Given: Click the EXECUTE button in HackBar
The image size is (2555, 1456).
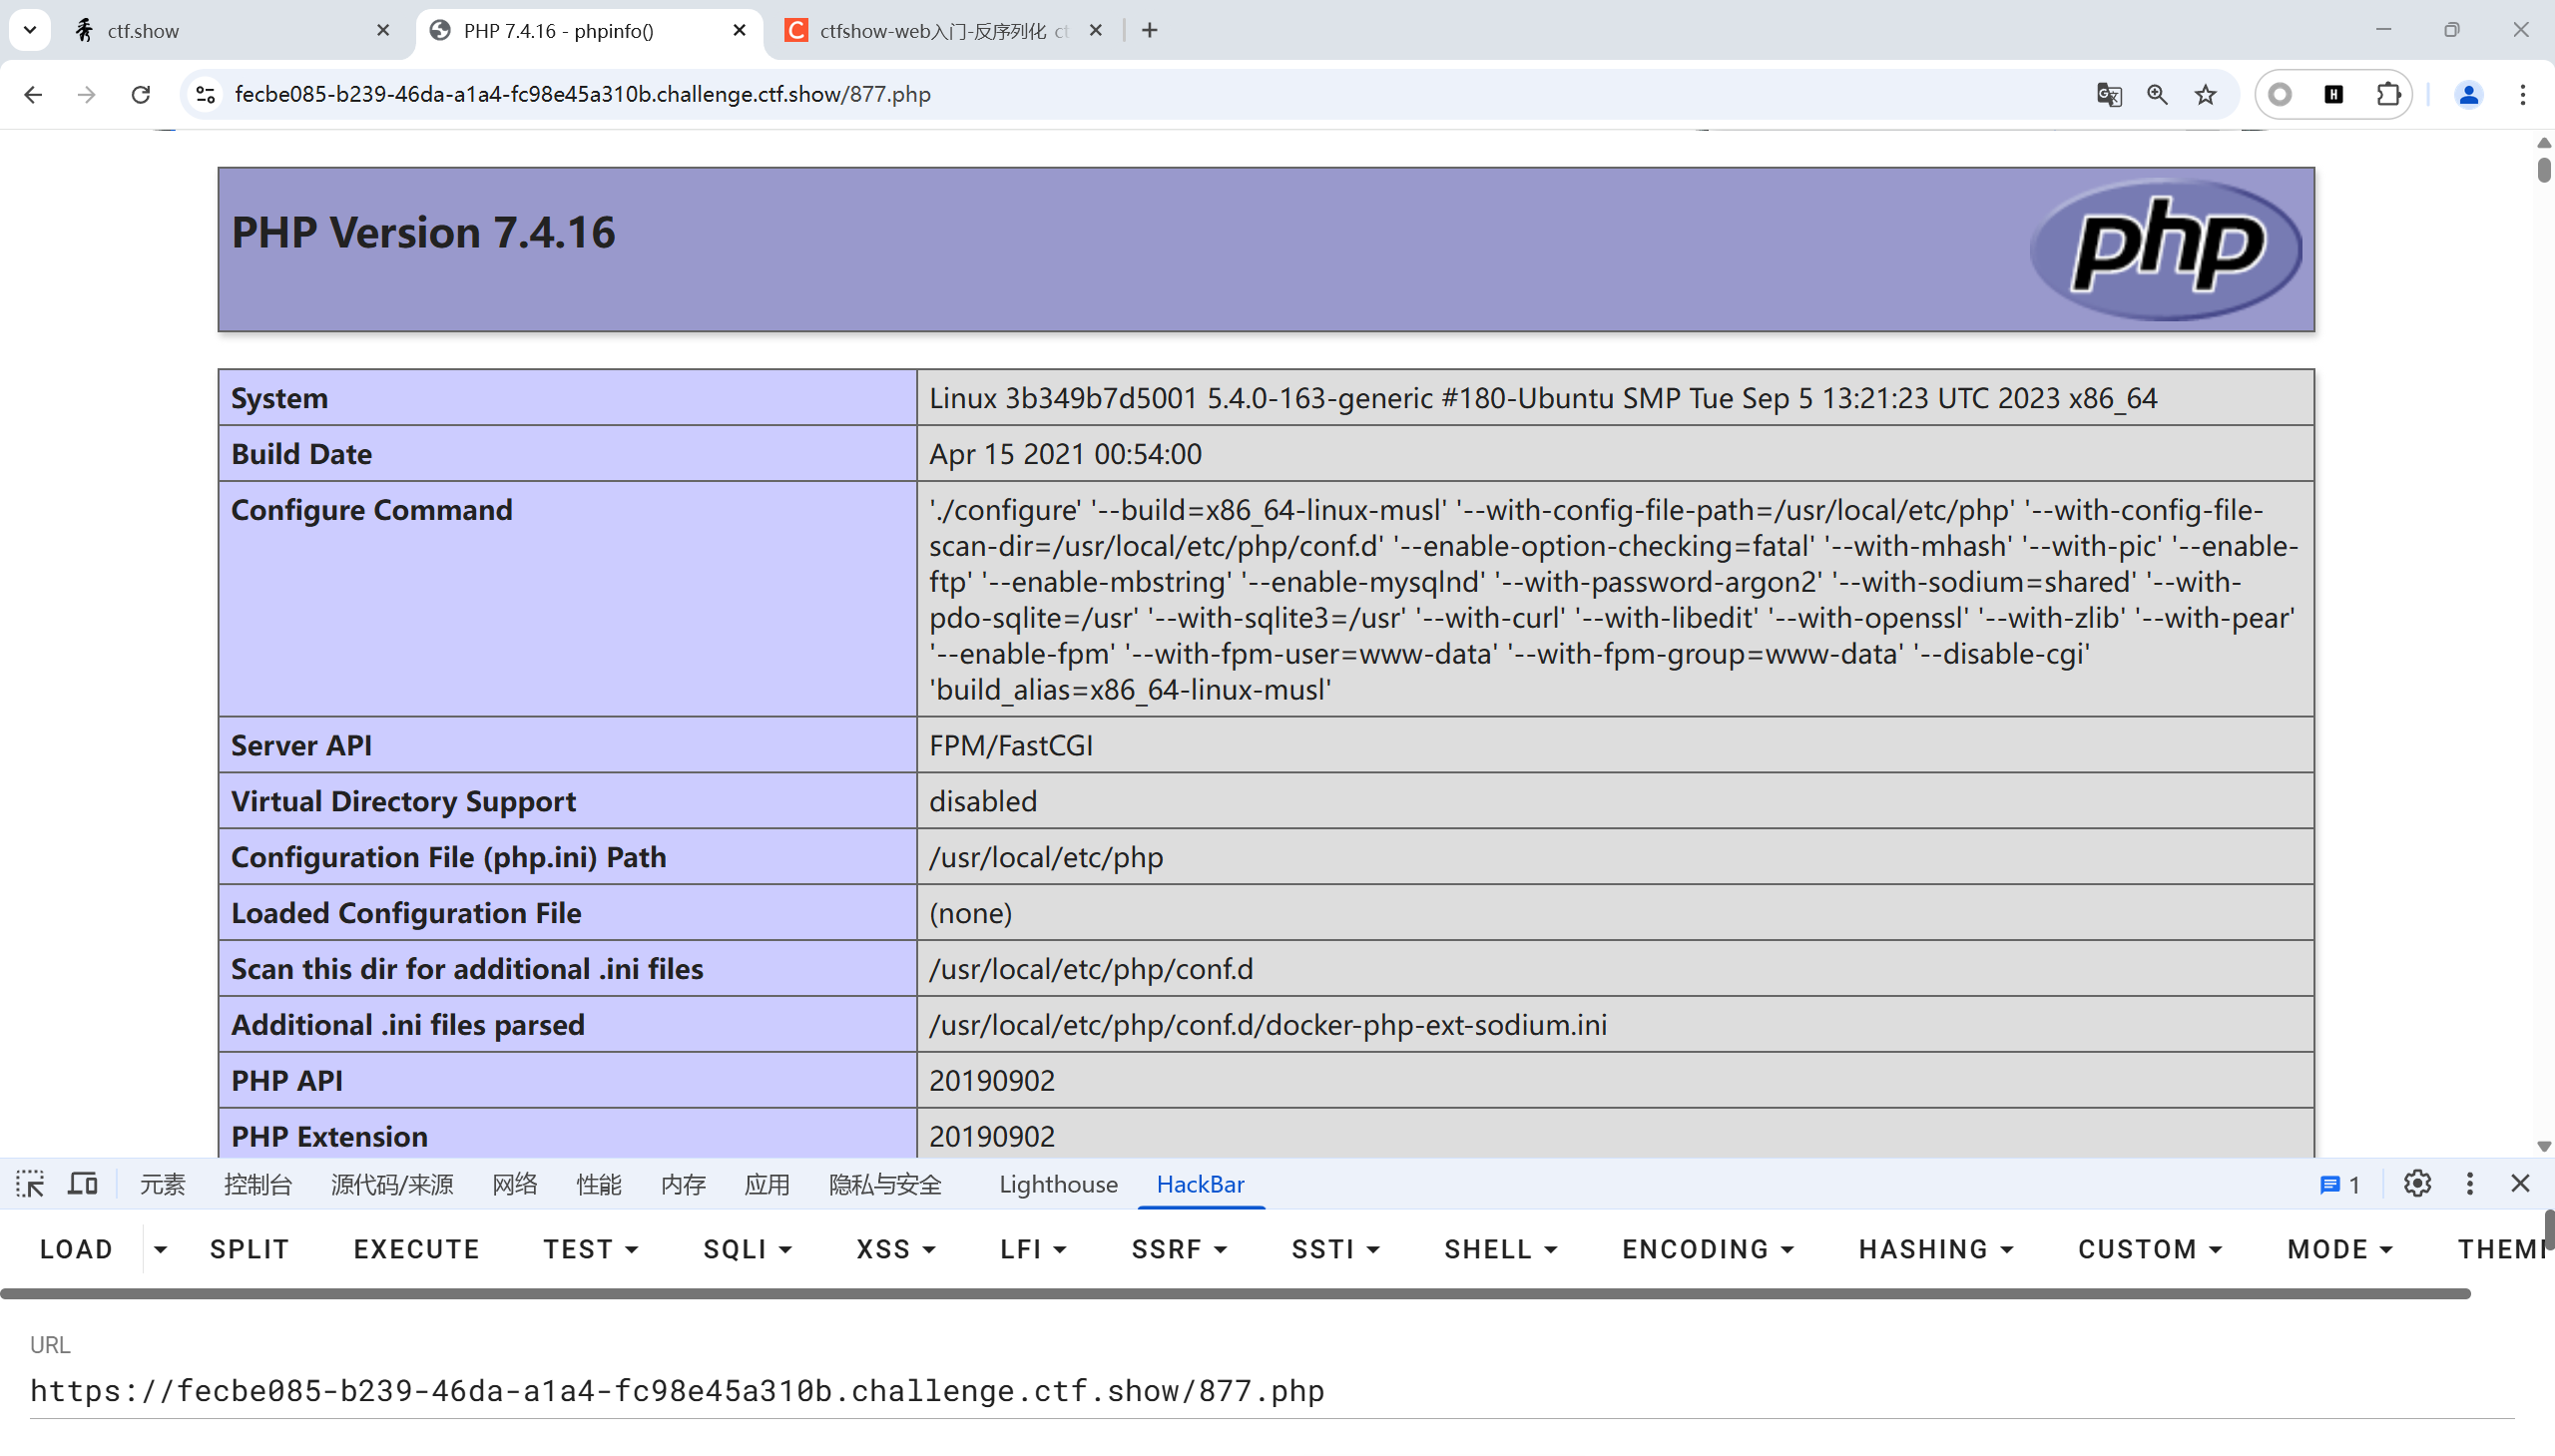Looking at the screenshot, I should pyautogui.click(x=416, y=1249).
